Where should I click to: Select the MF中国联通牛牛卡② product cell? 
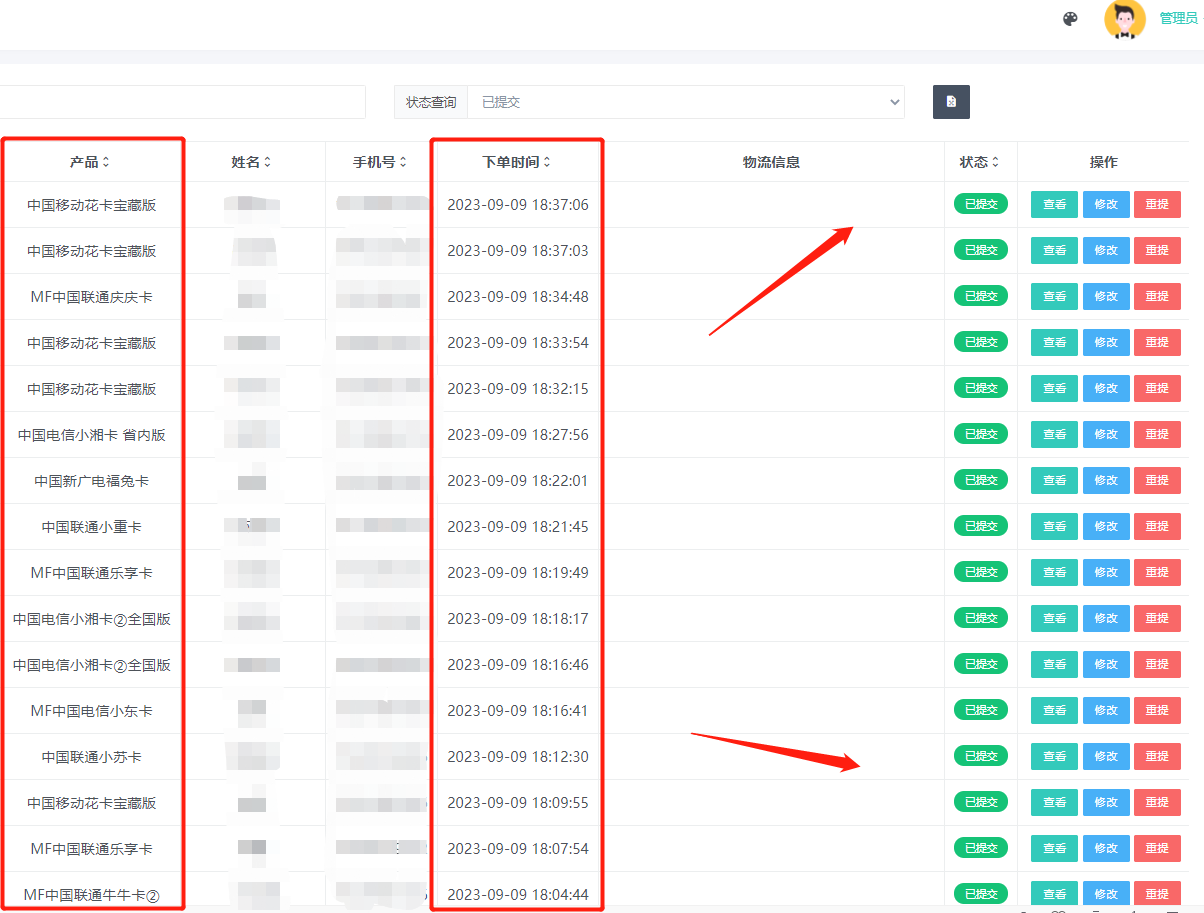click(x=92, y=895)
